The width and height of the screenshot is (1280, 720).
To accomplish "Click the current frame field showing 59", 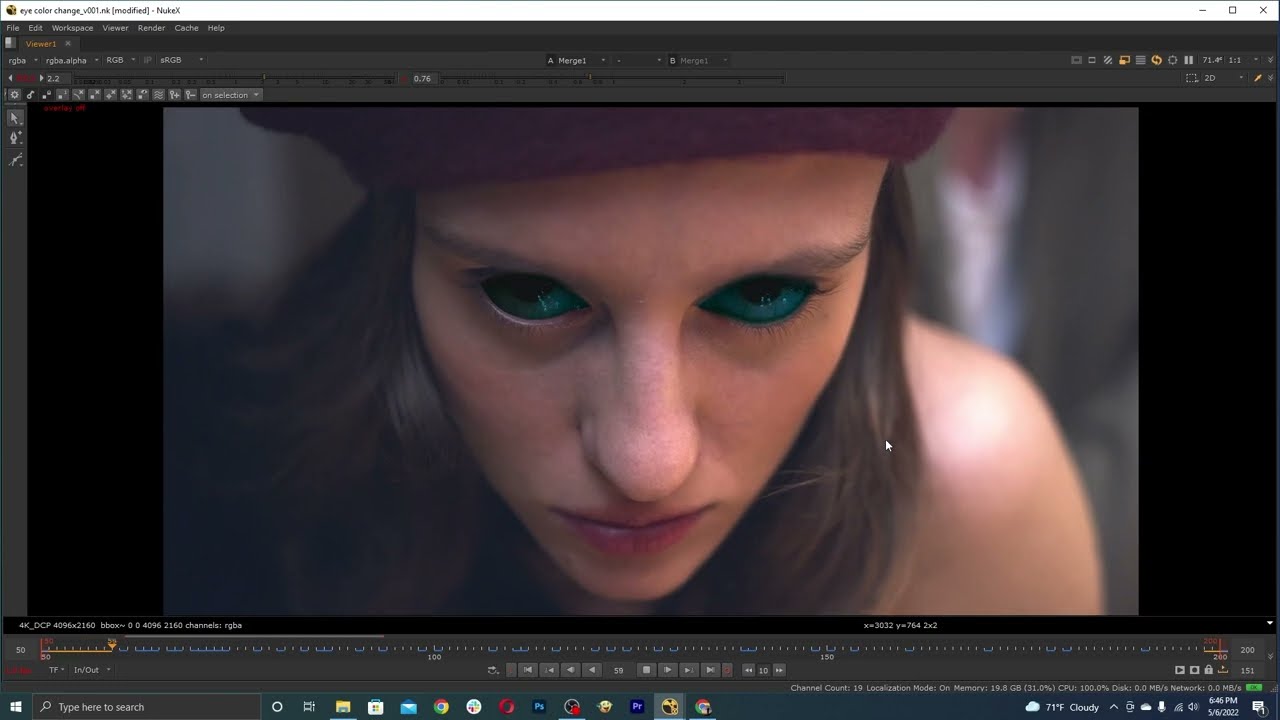I will [618, 670].
